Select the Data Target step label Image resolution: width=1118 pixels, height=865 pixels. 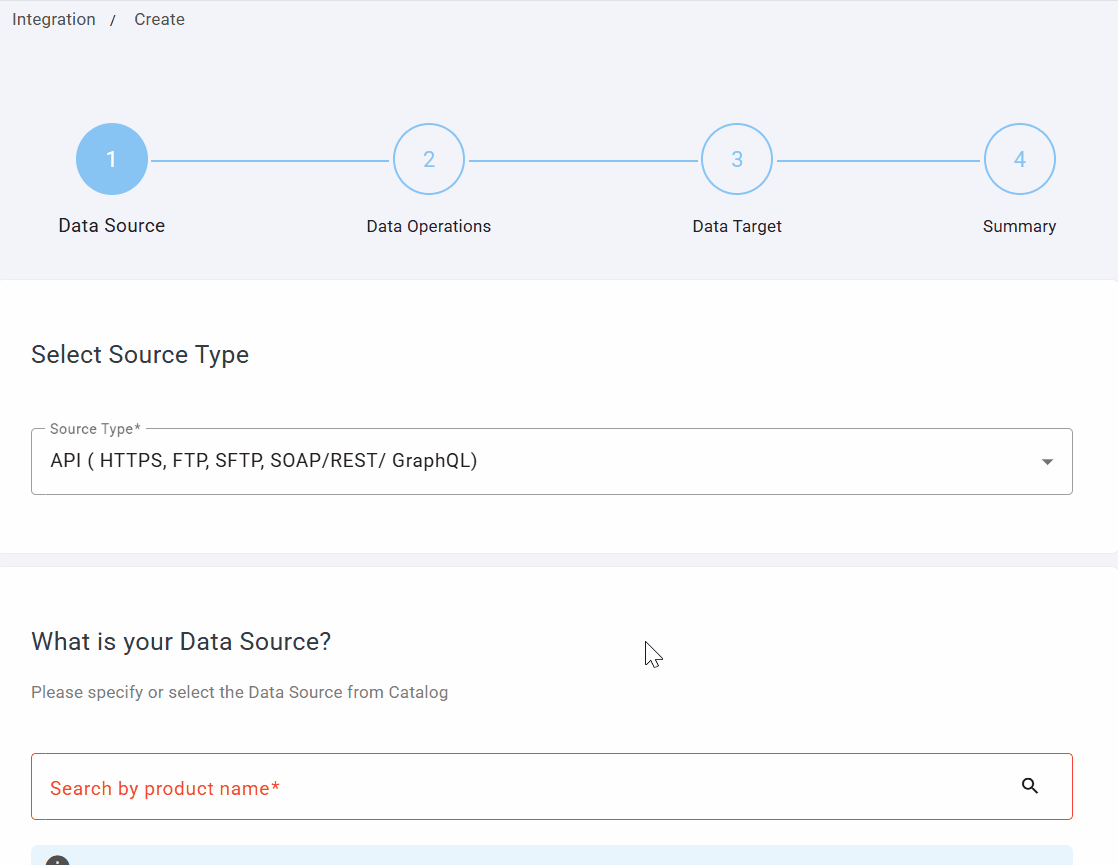coord(737,226)
